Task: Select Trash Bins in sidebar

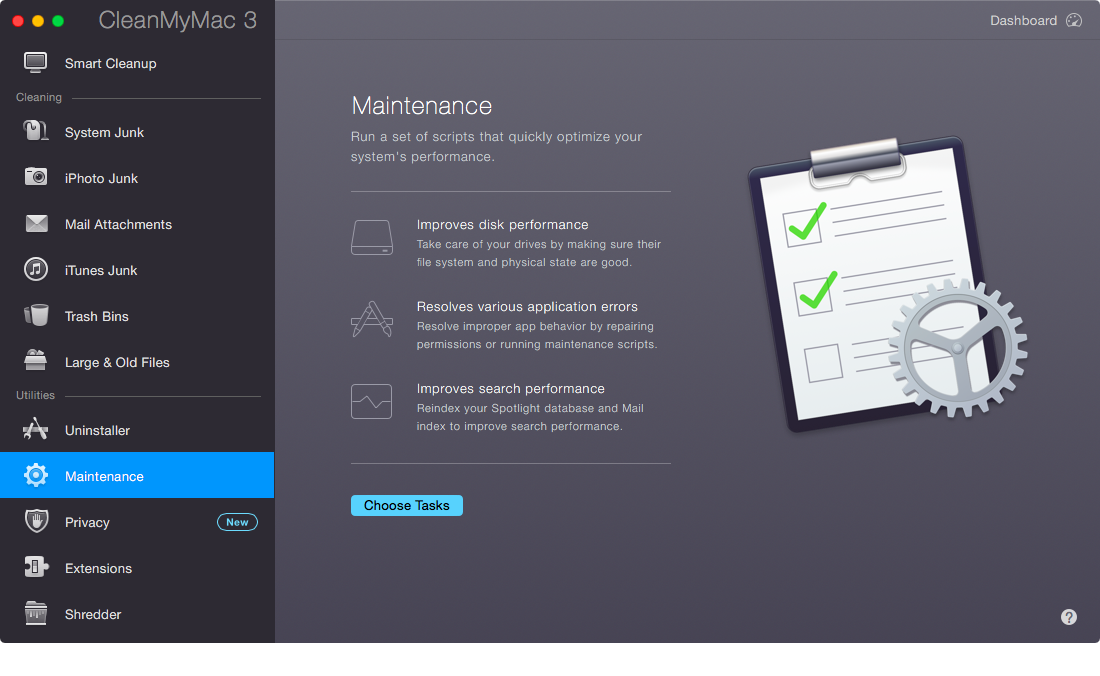Action: tap(137, 316)
